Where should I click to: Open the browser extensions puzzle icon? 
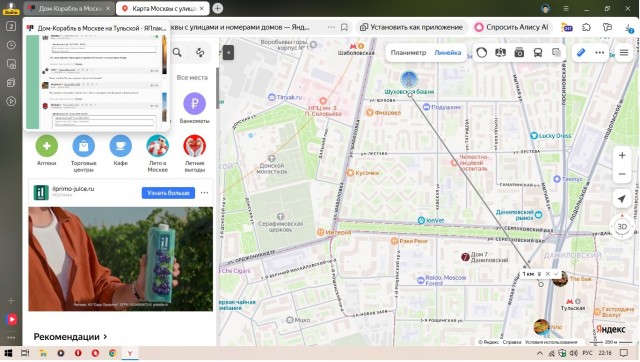586,27
